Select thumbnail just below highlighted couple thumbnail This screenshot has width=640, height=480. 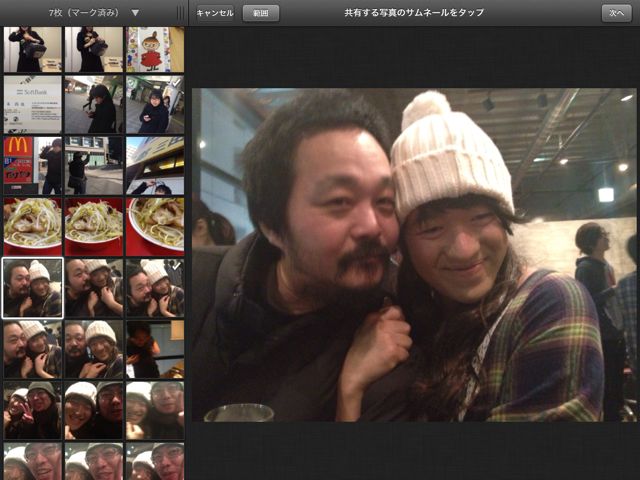click(x=33, y=349)
